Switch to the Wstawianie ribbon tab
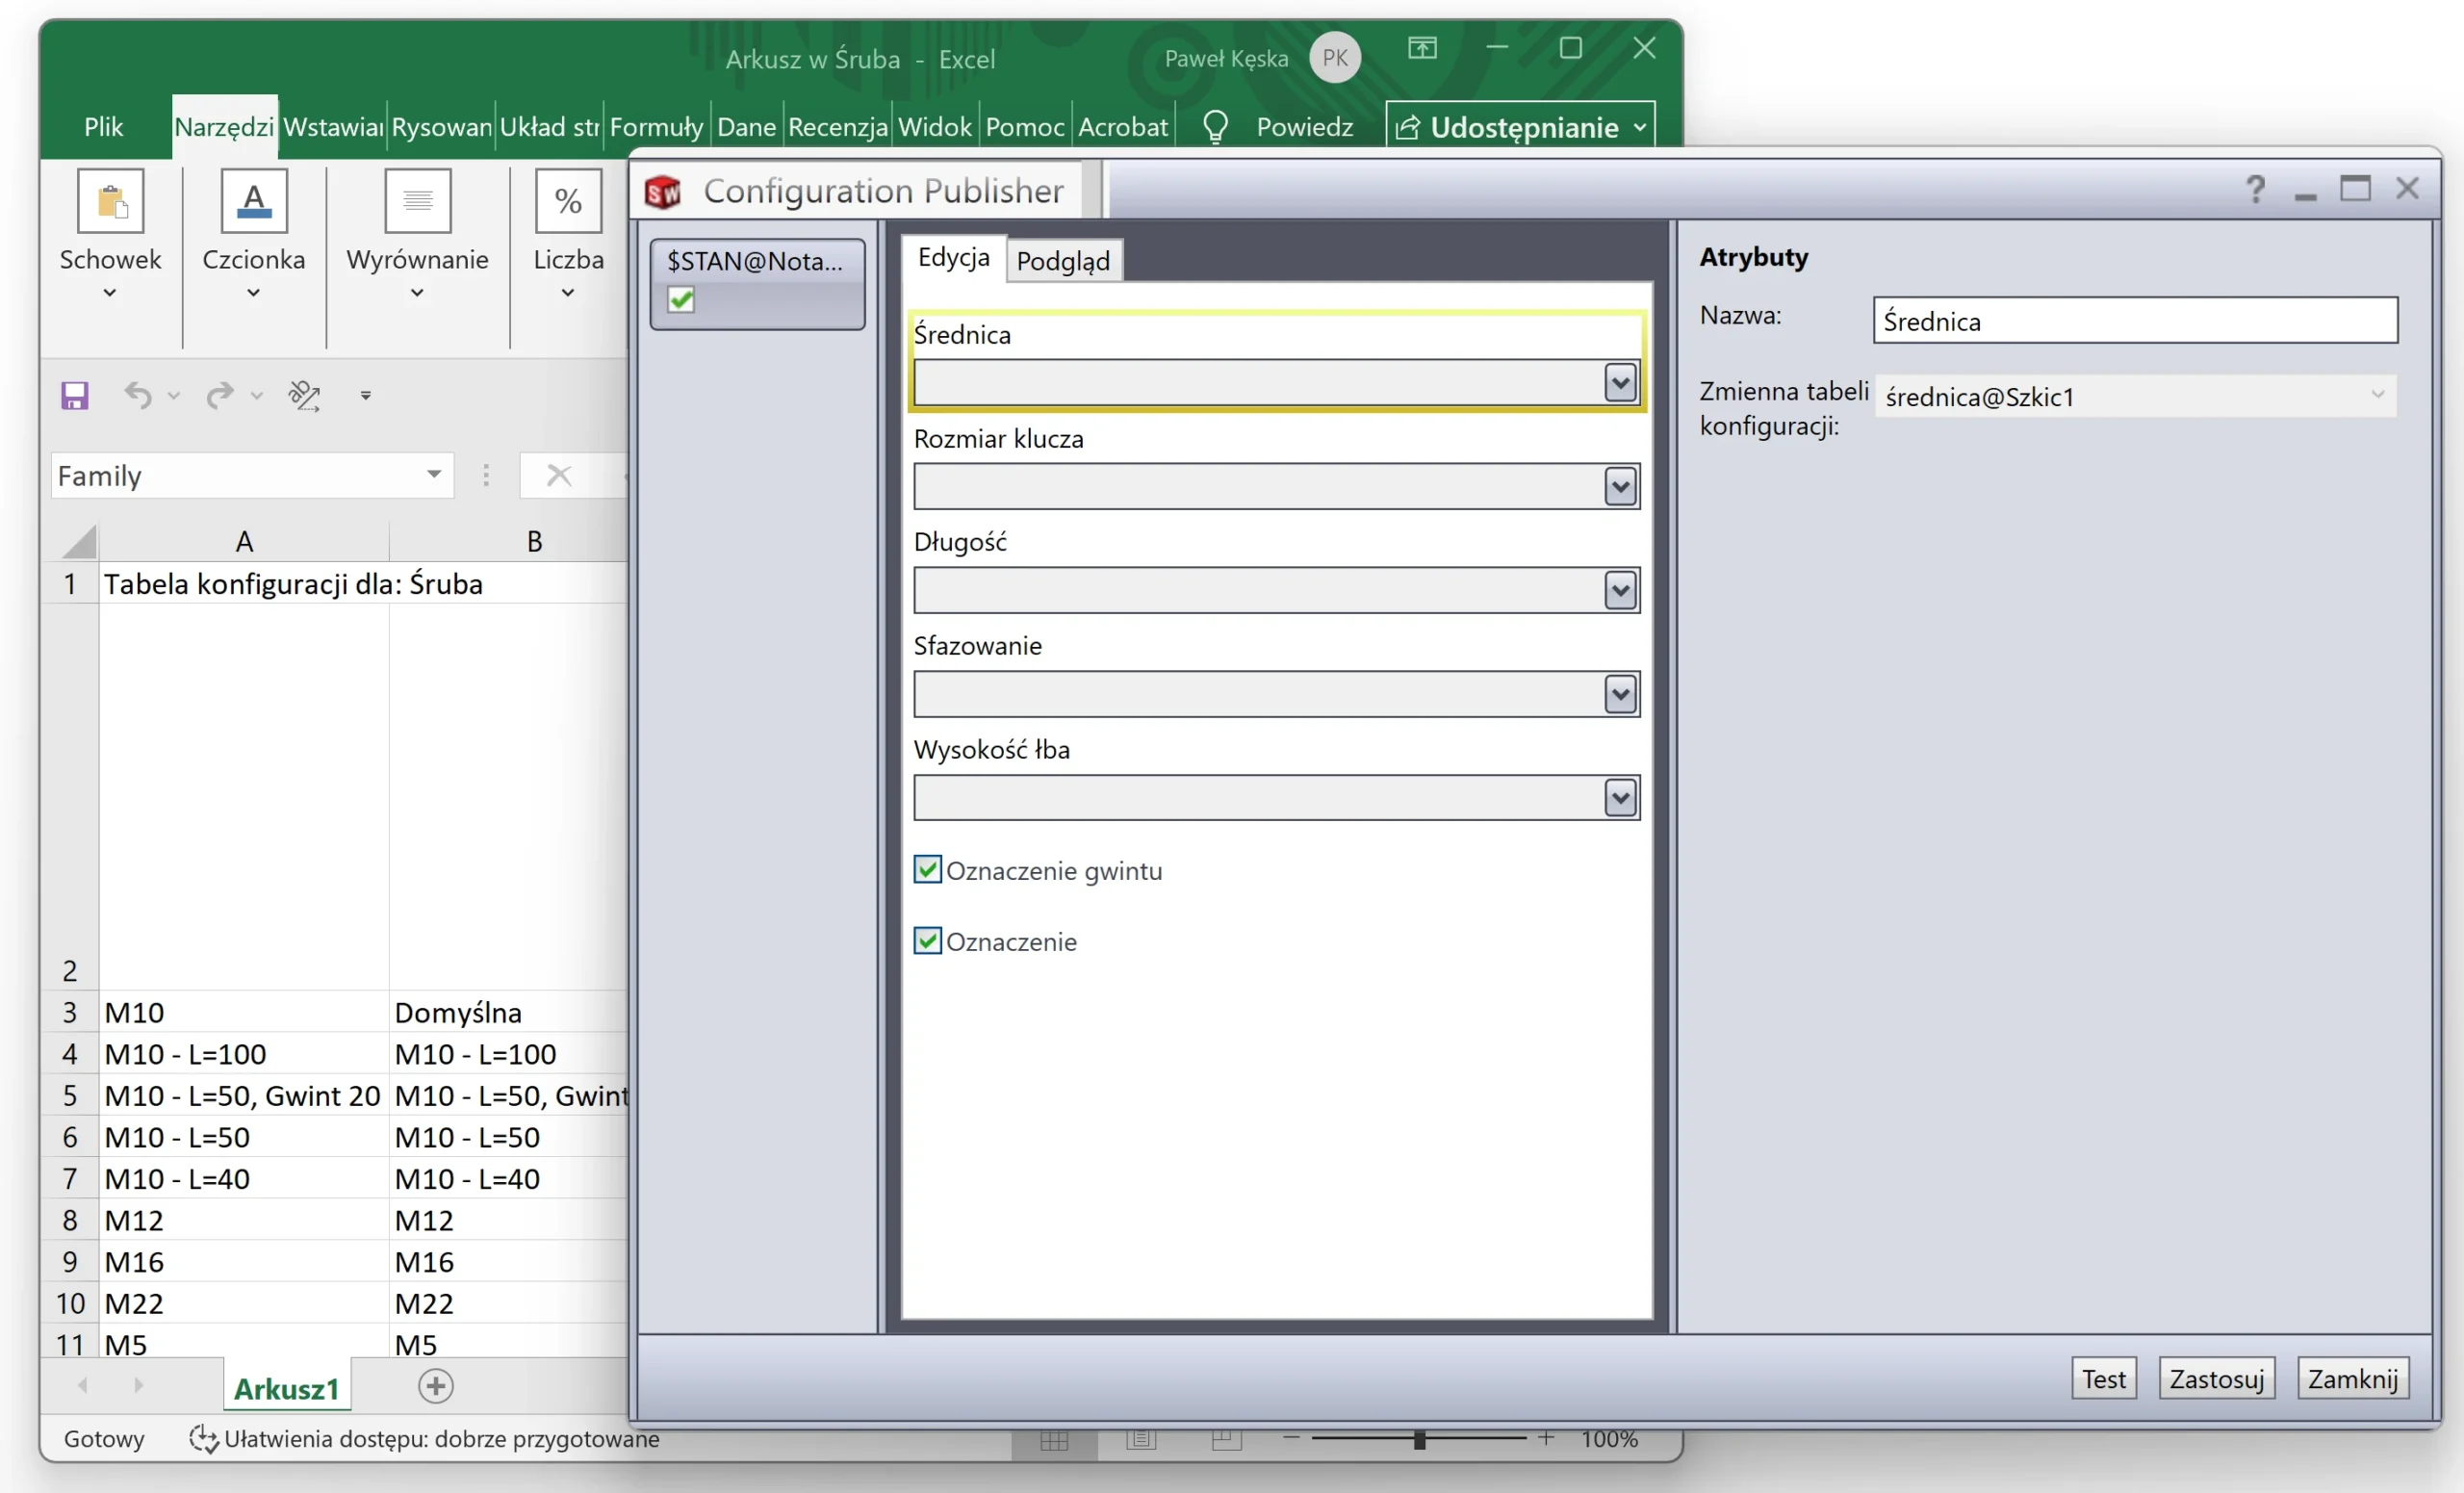The height and width of the screenshot is (1493, 2464). click(x=333, y=126)
